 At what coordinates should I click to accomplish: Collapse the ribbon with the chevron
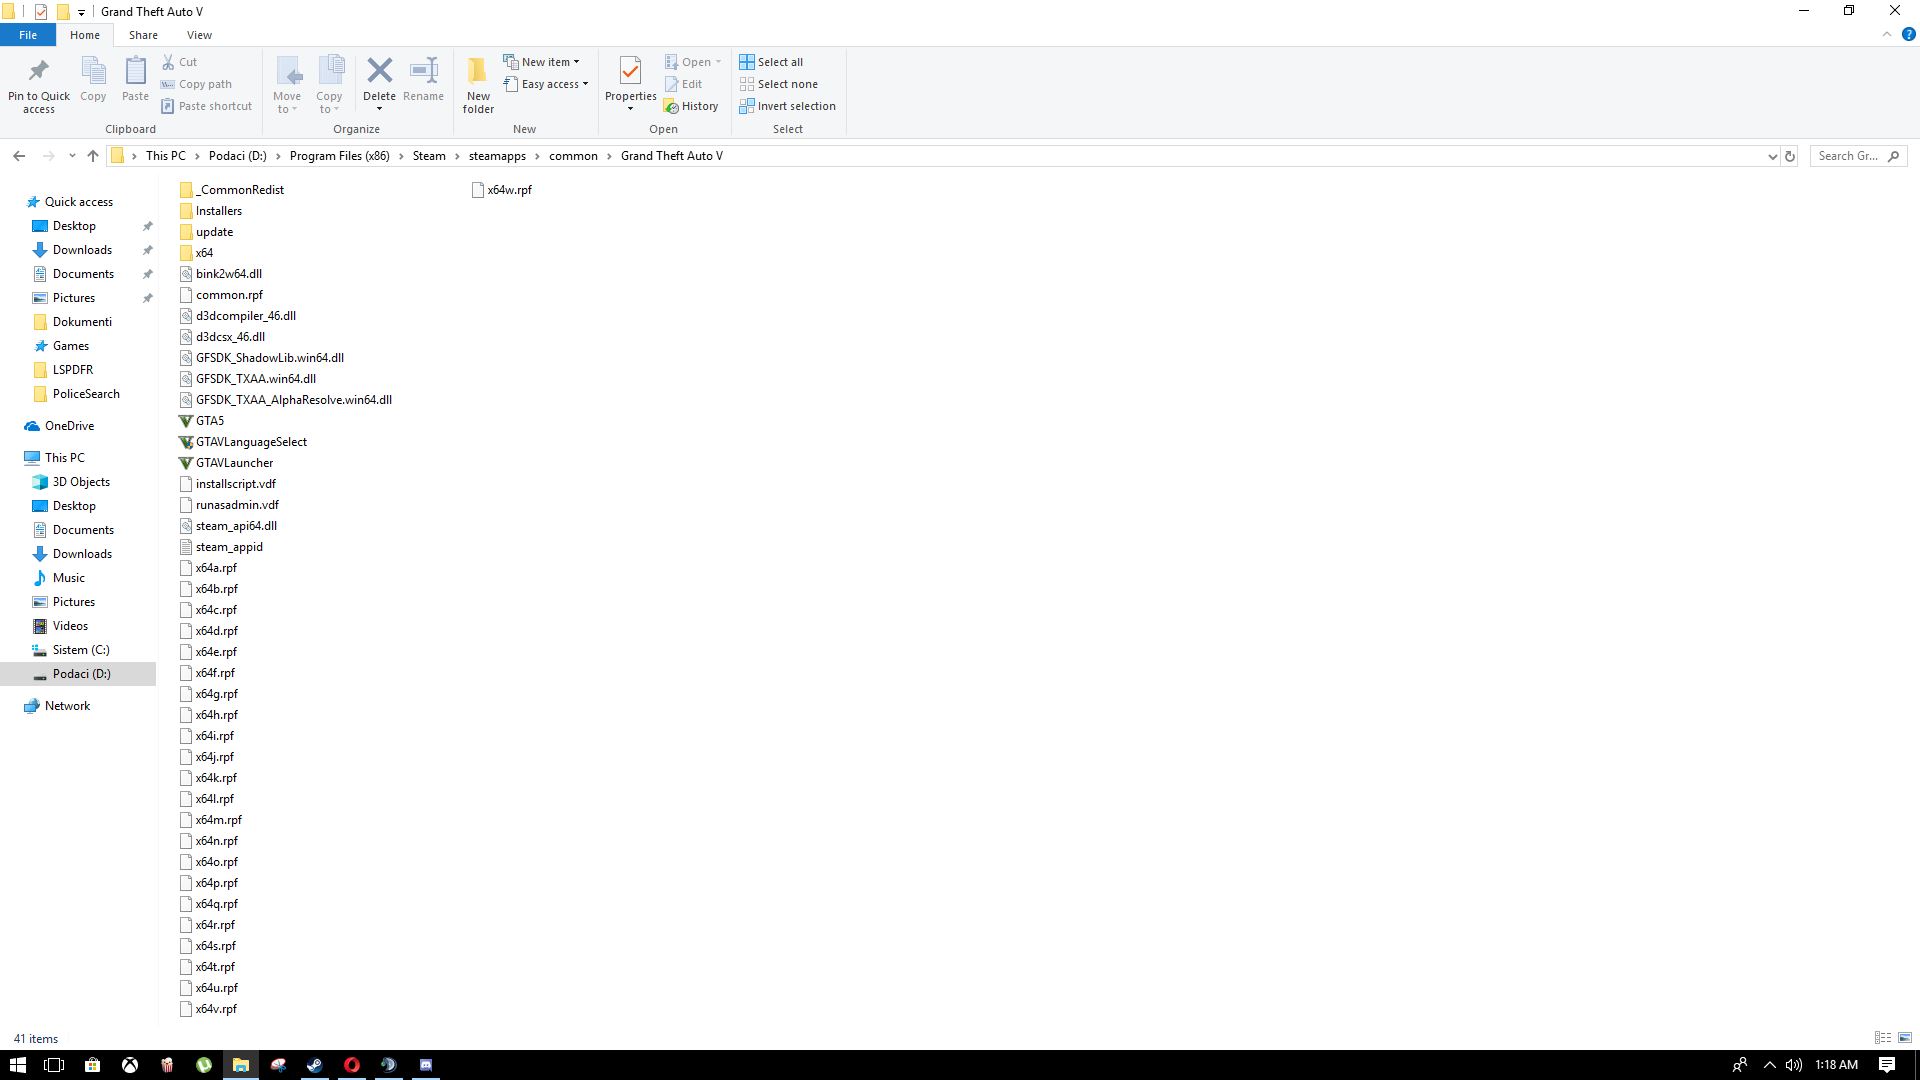tap(1887, 34)
